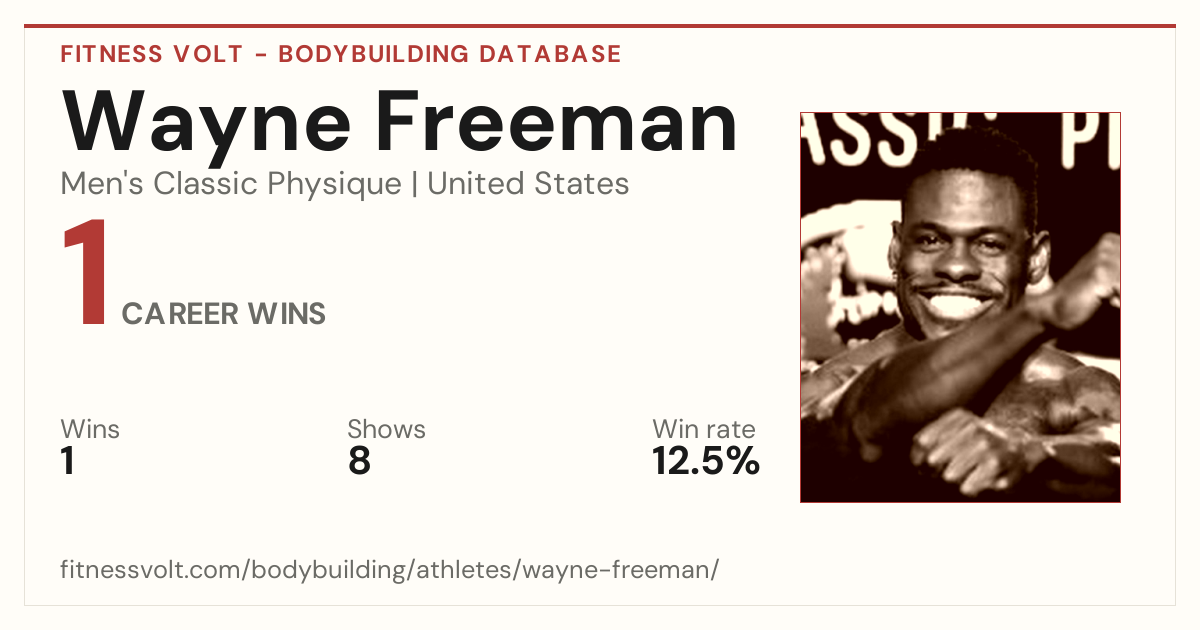
Task: Select the 12.5% win rate value
Action: (706, 461)
